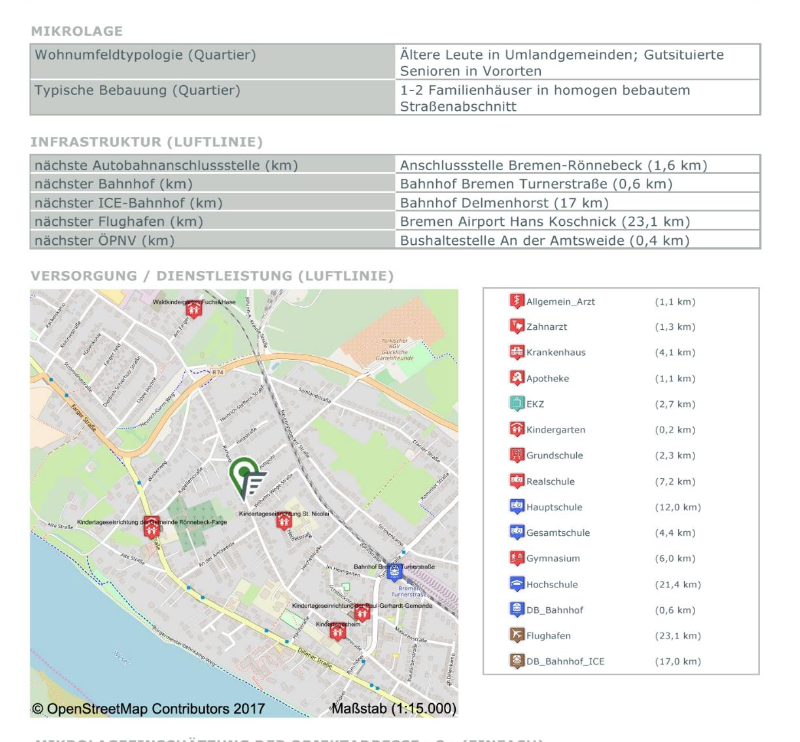The image size is (800, 742).
Task: Select 'Bushaltestelle An der Amtsweide (0,4 km)' value
Action: point(544,240)
